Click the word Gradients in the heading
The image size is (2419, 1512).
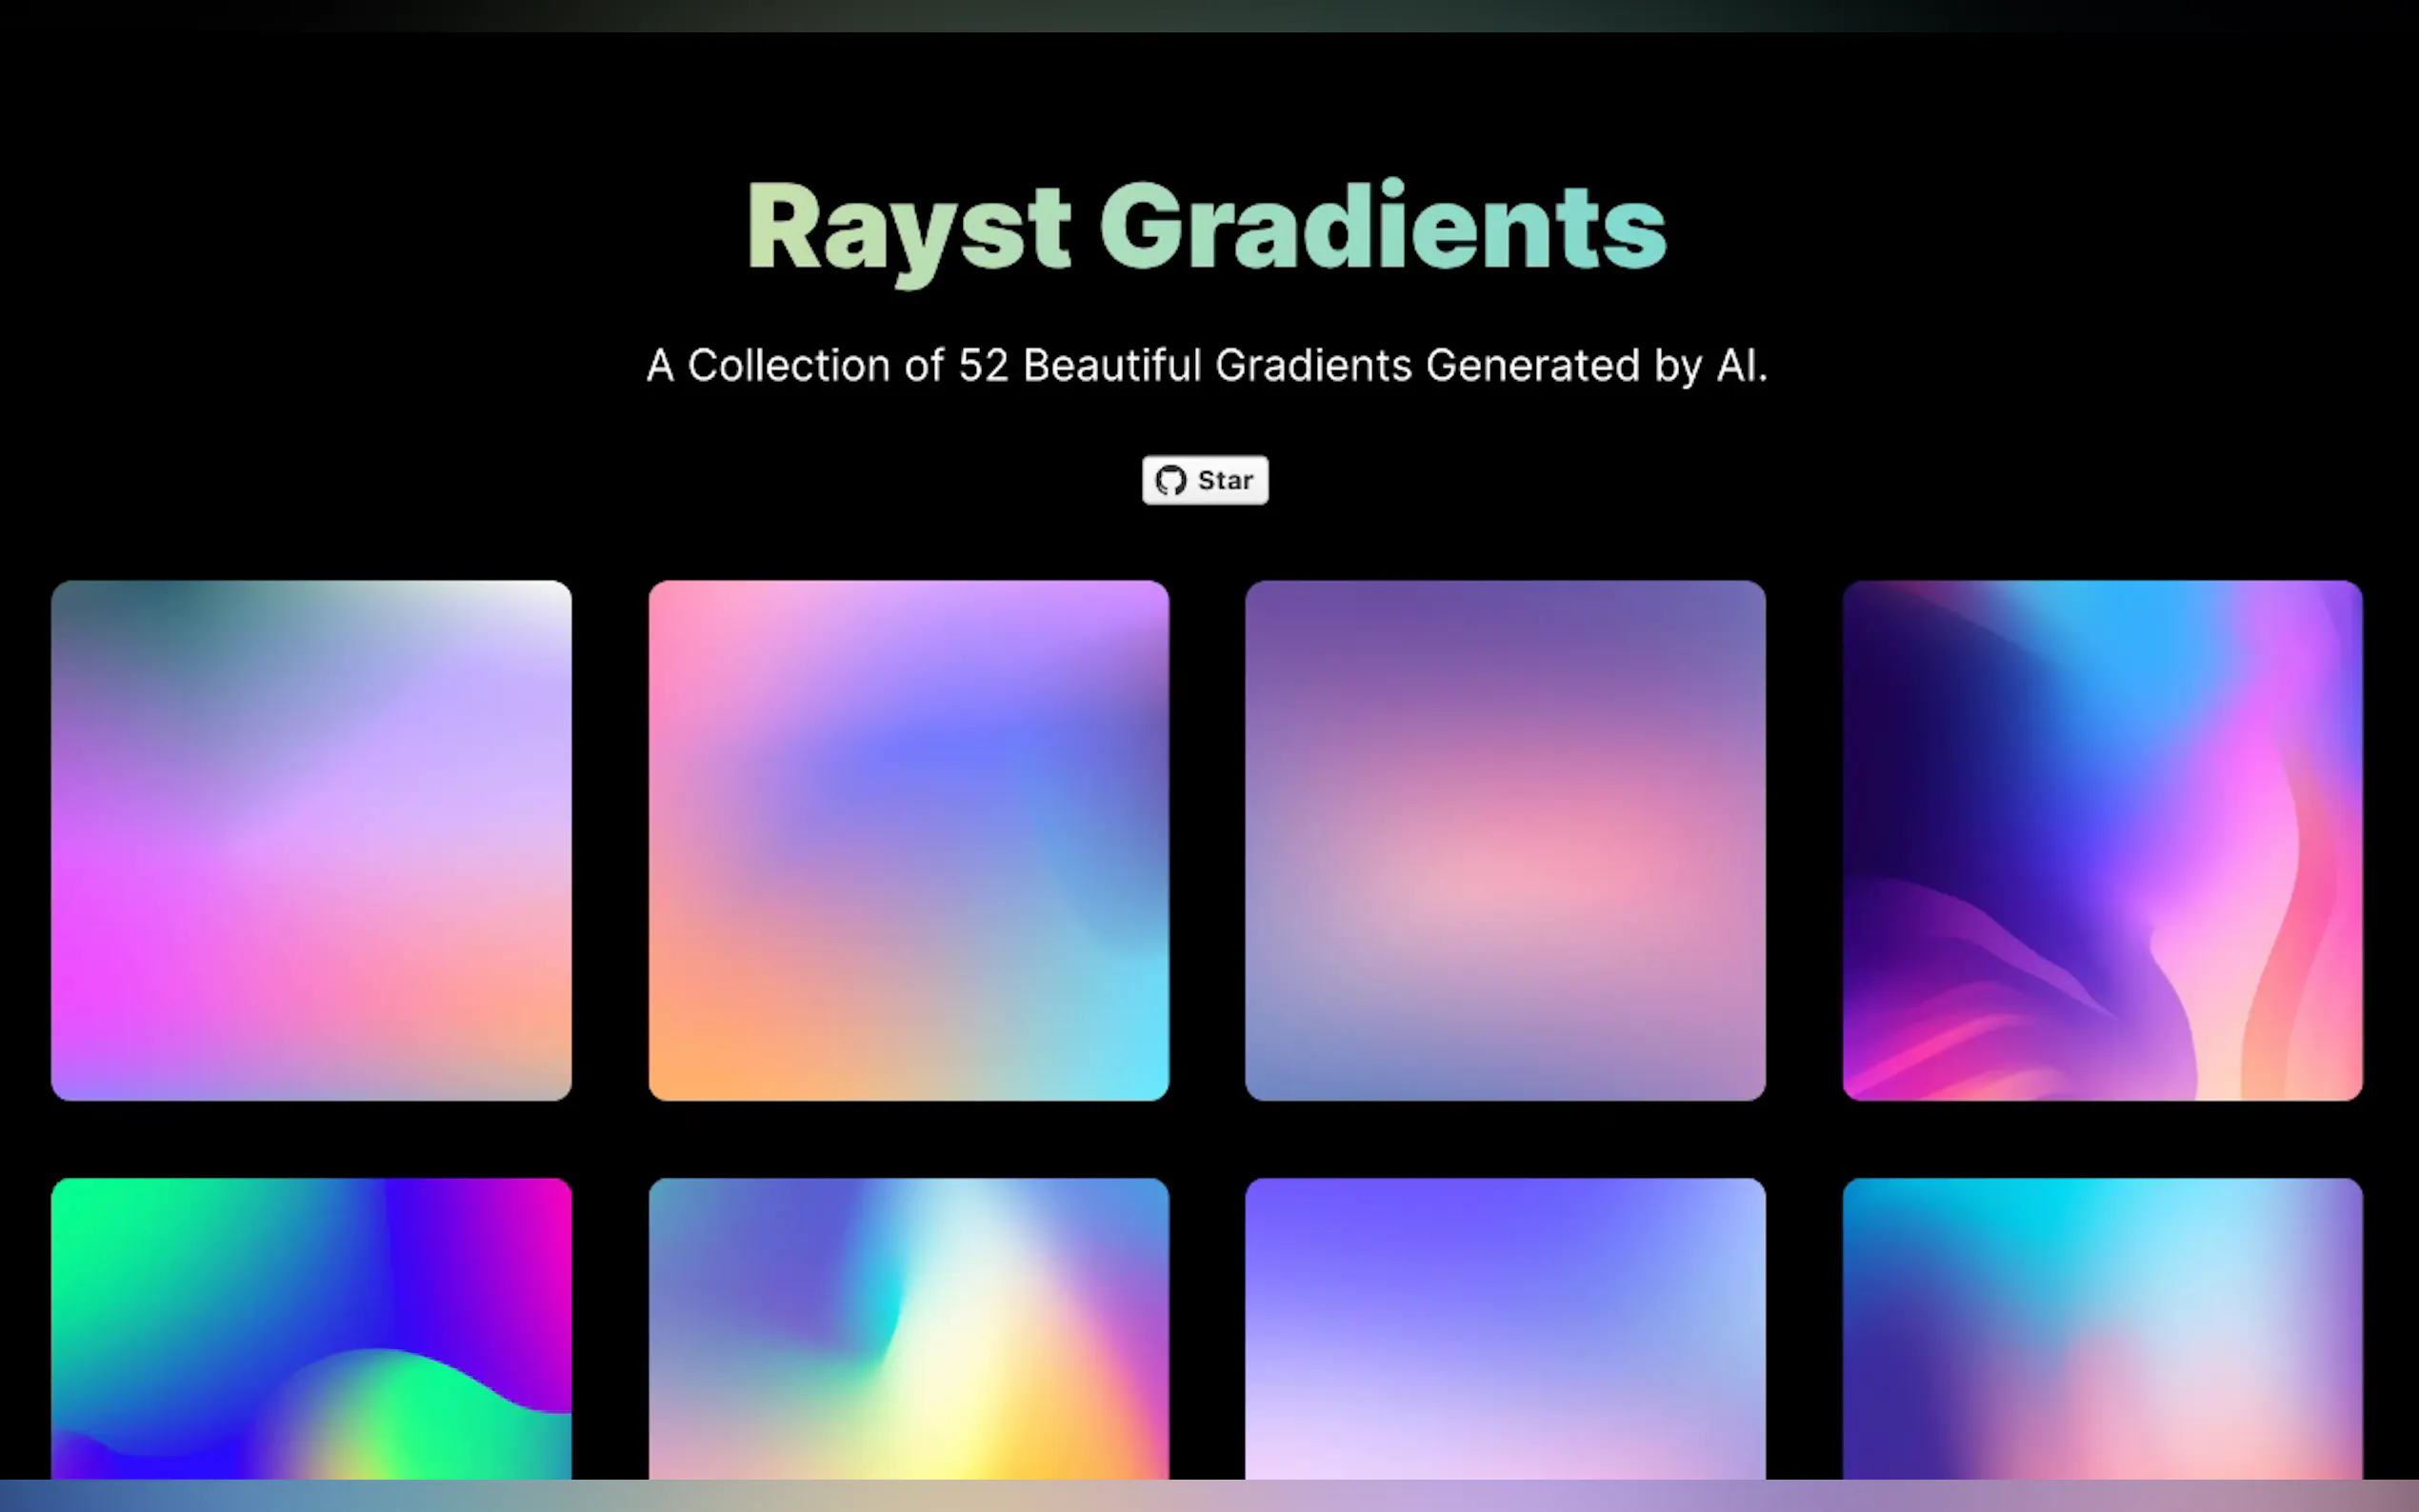(1383, 228)
